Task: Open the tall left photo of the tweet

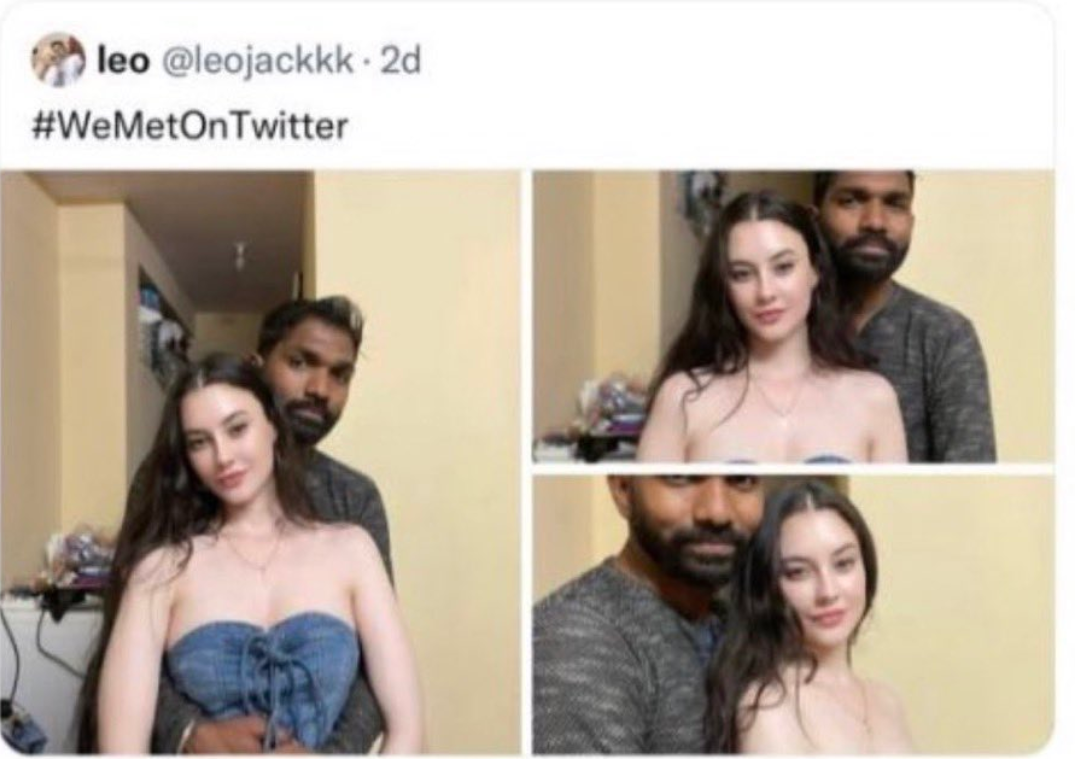Action: [x=261, y=463]
